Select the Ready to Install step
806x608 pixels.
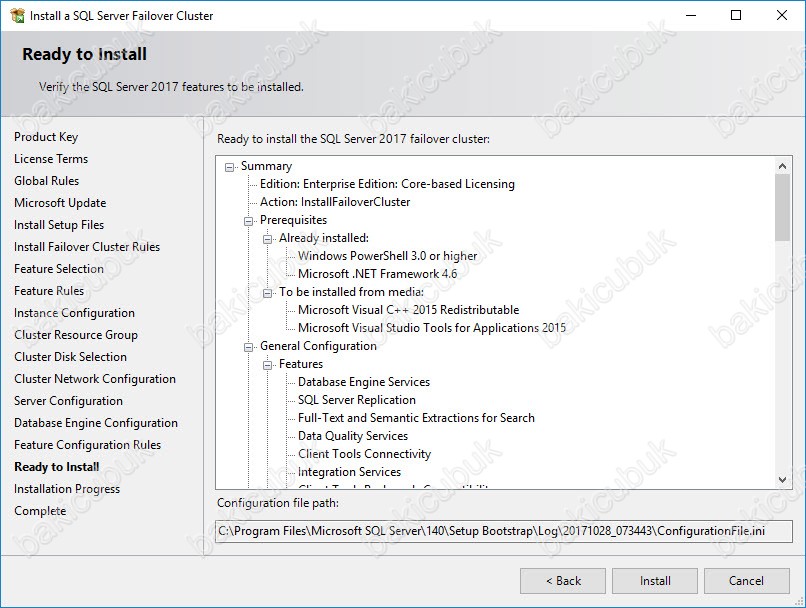point(57,467)
